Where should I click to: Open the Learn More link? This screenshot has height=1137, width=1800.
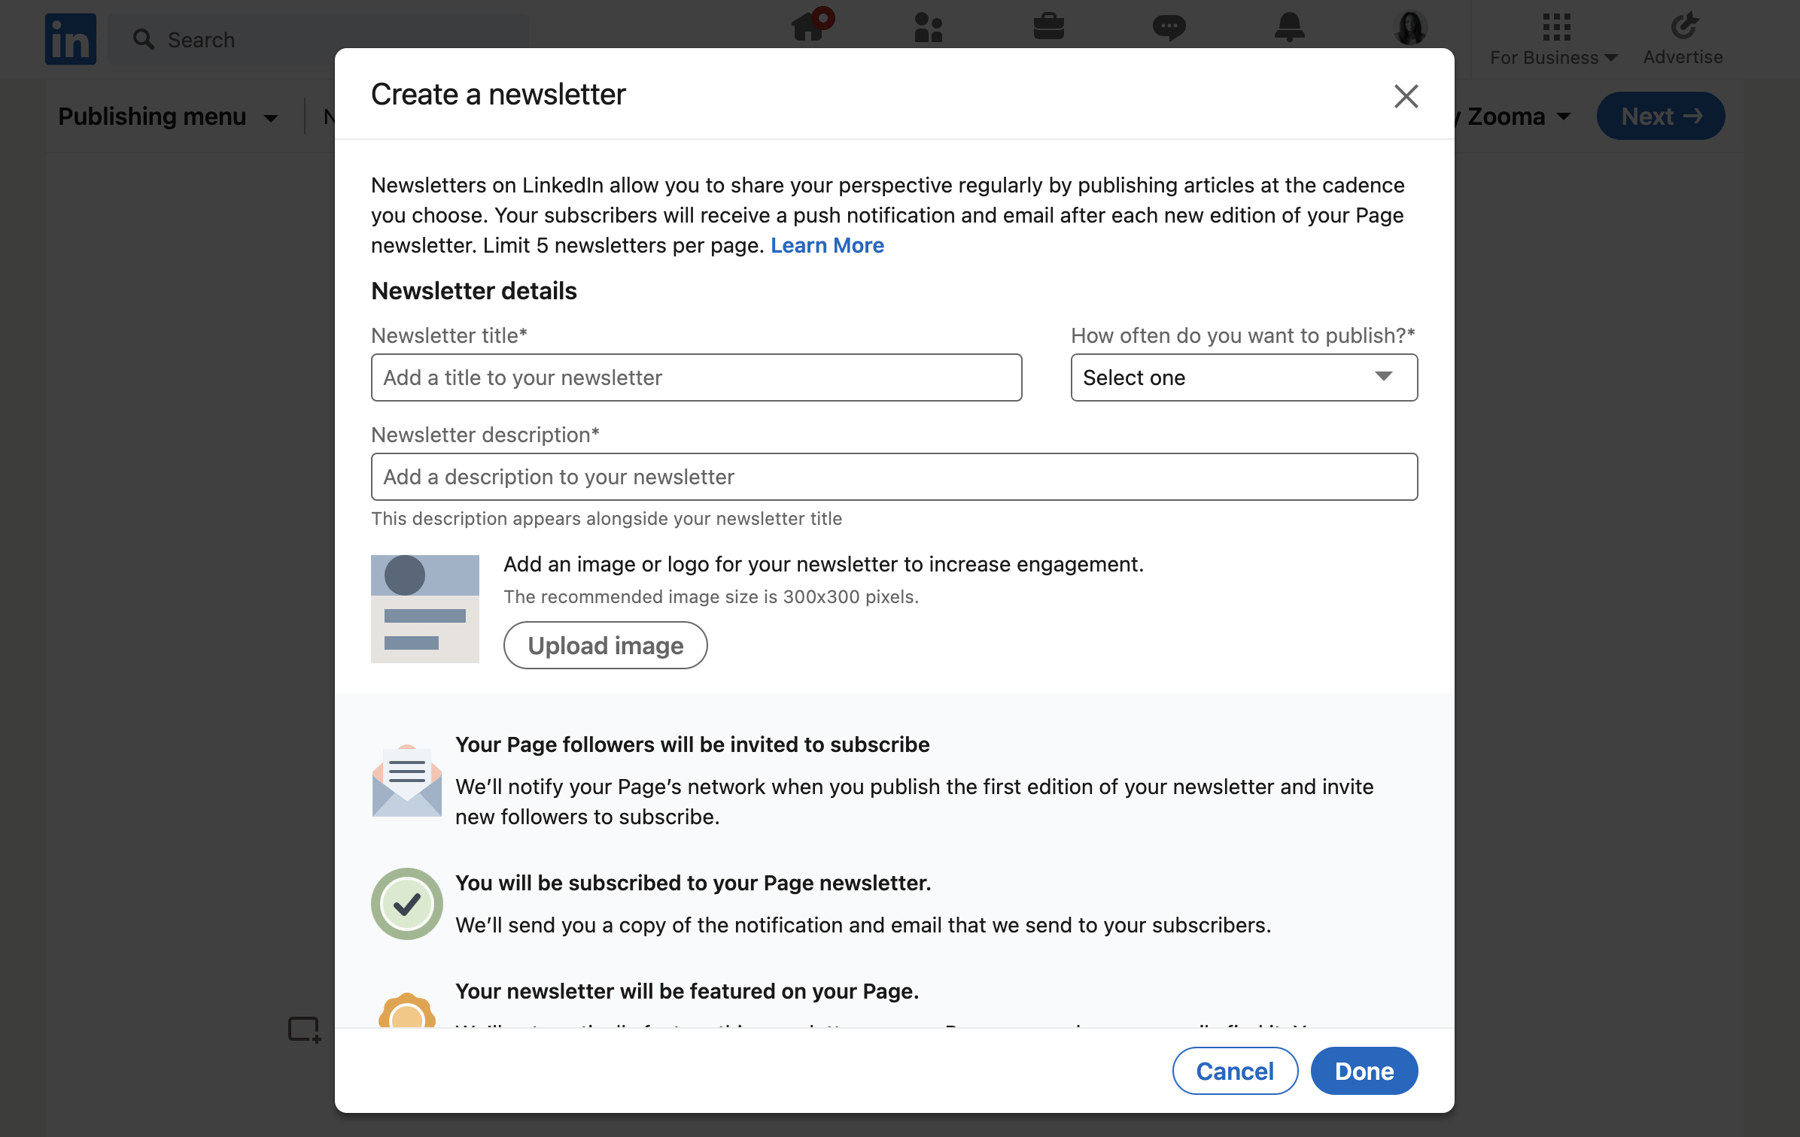pos(827,245)
